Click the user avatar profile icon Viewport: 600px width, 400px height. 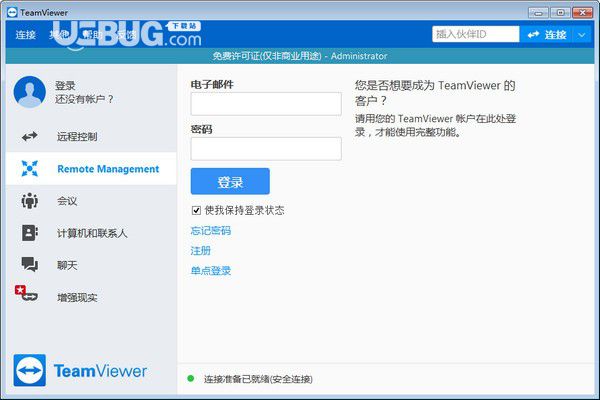[x=29, y=92]
